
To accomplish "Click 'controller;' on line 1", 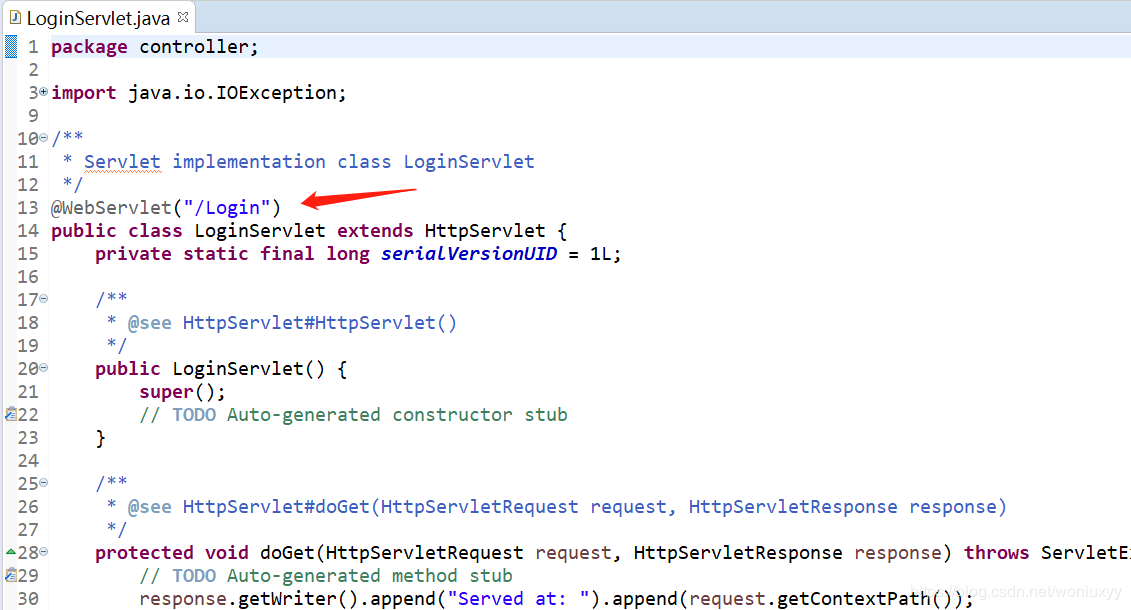I will (198, 47).
